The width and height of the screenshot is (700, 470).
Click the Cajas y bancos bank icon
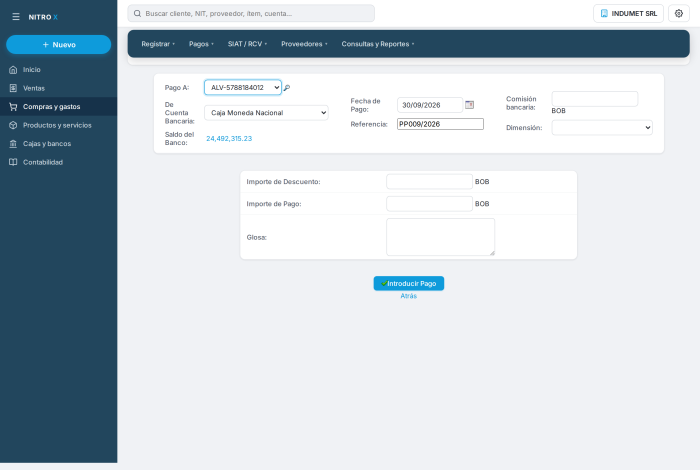coord(13,144)
